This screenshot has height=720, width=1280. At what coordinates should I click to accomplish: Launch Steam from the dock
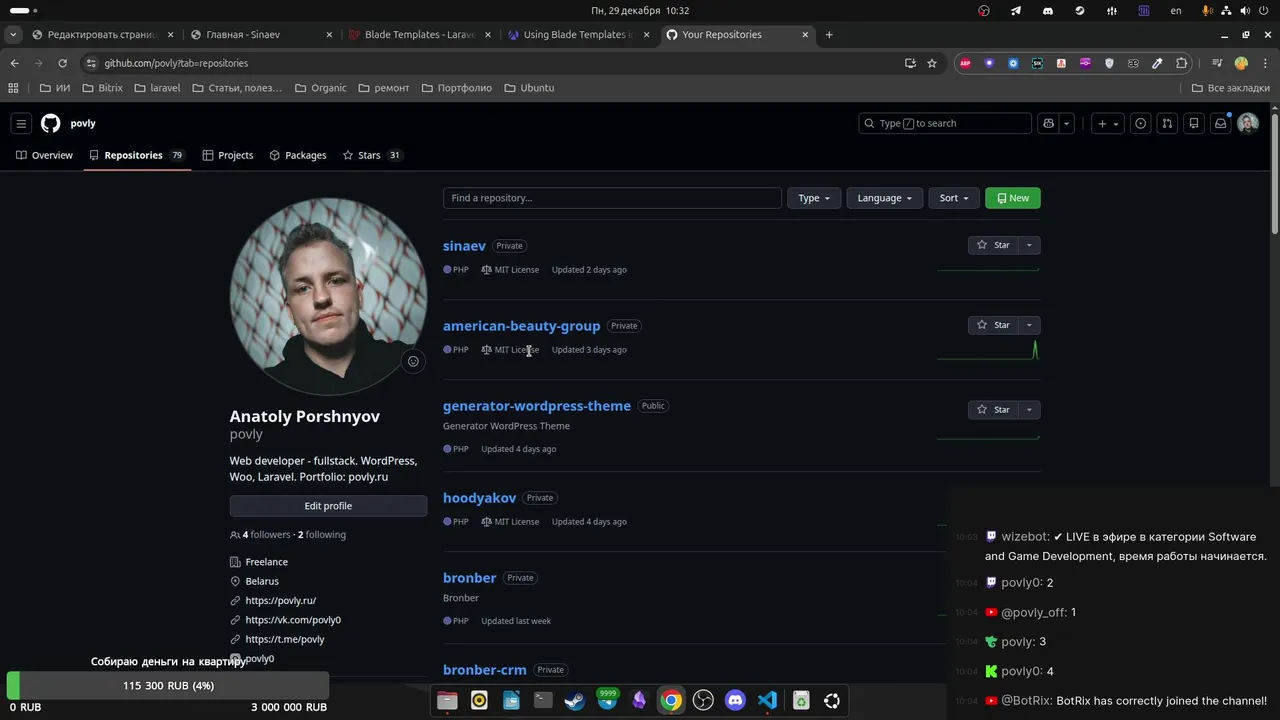click(x=575, y=701)
